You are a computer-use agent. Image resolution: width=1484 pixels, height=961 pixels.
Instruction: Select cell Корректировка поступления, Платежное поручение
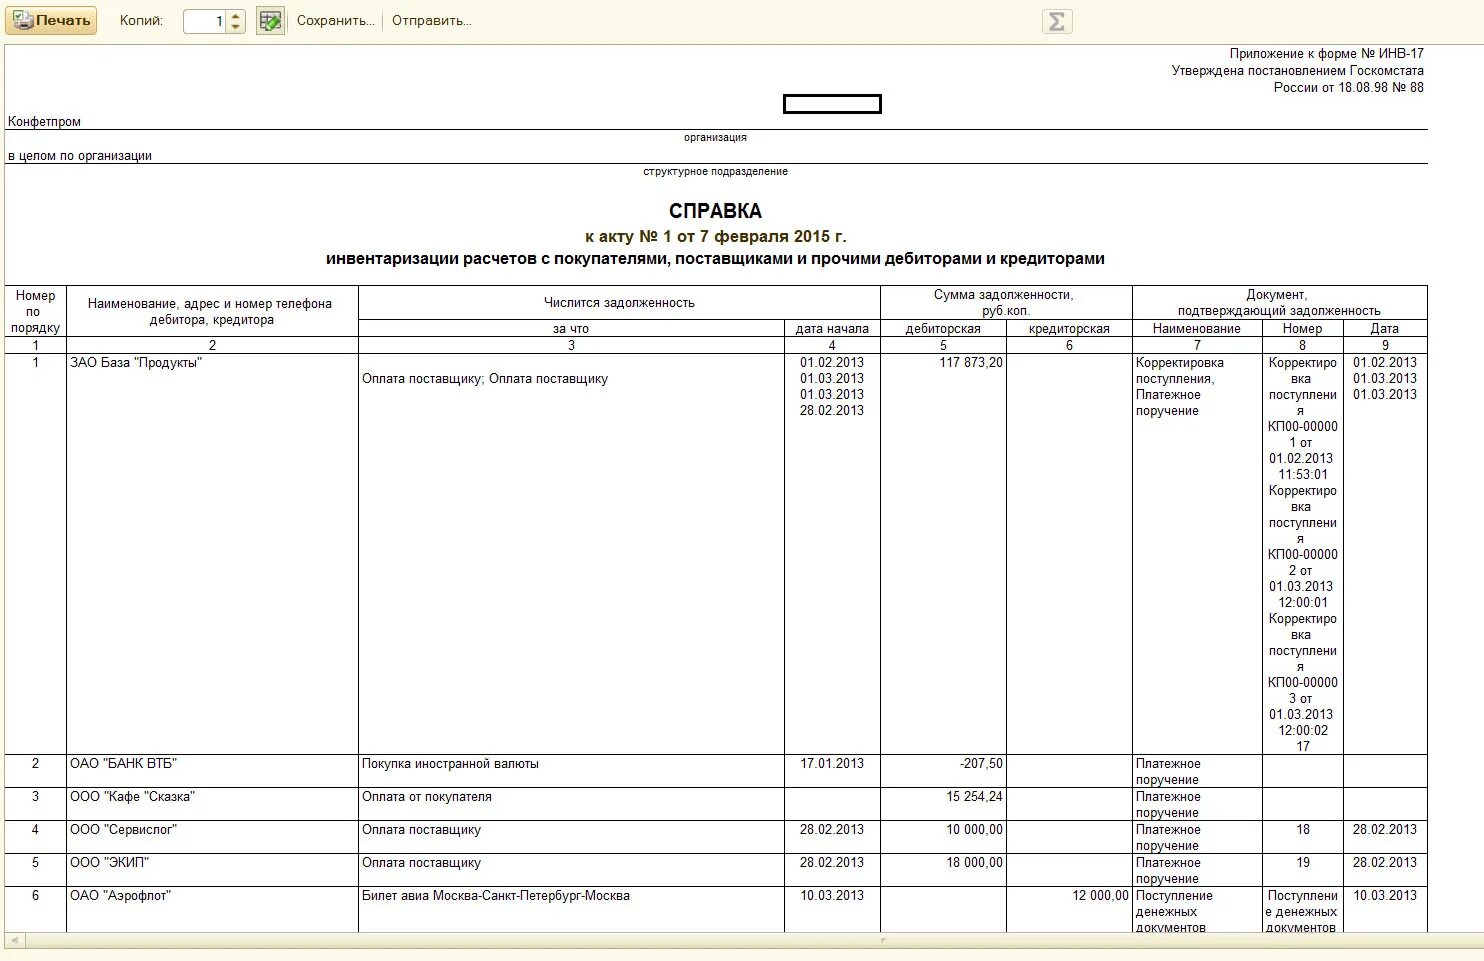pyautogui.click(x=1197, y=554)
